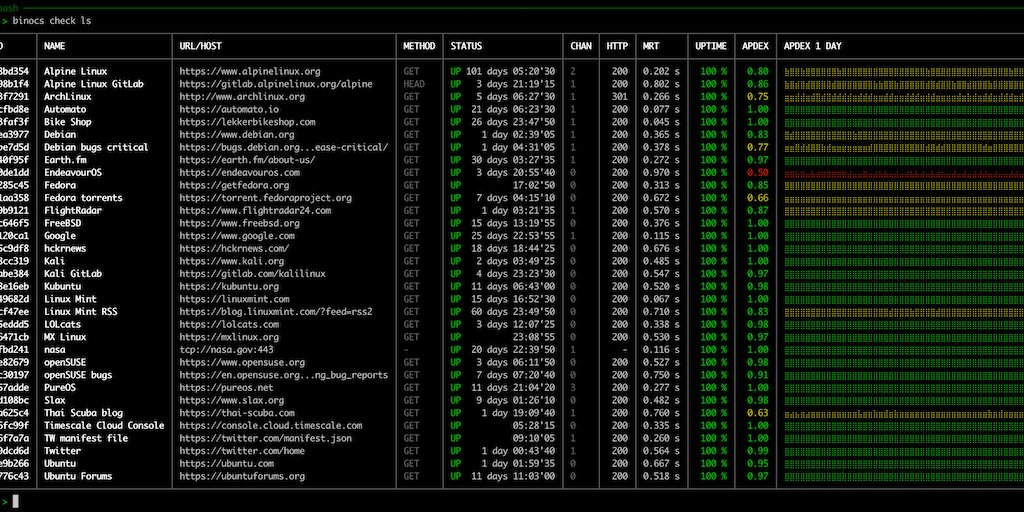
Task: Click the URL/HOST column header
Action: click(x=203, y=46)
